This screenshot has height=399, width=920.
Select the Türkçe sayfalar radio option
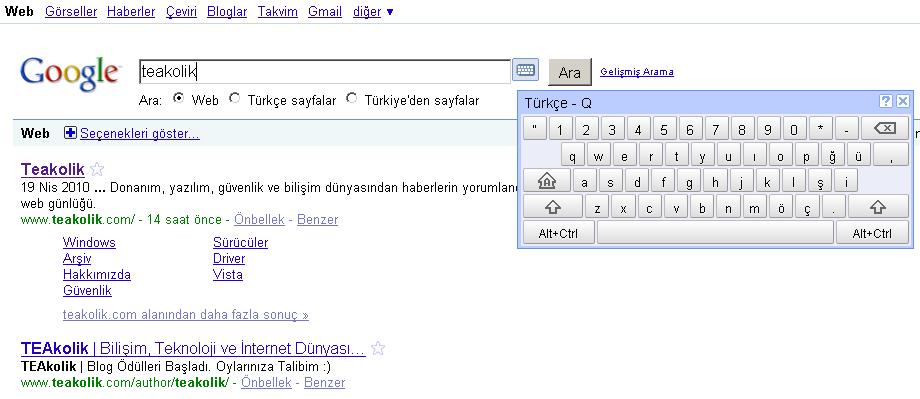(x=235, y=99)
